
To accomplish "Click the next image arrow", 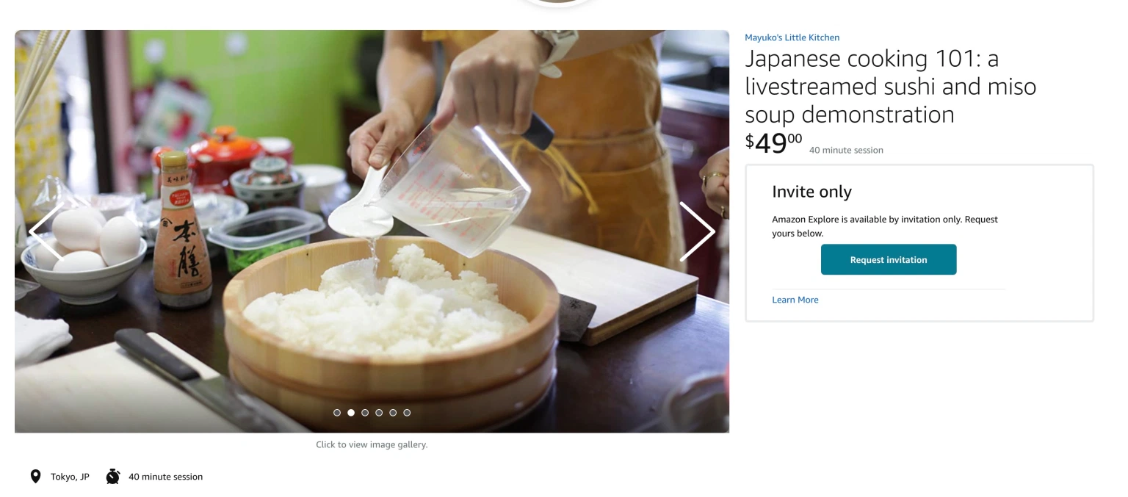I will point(696,232).
